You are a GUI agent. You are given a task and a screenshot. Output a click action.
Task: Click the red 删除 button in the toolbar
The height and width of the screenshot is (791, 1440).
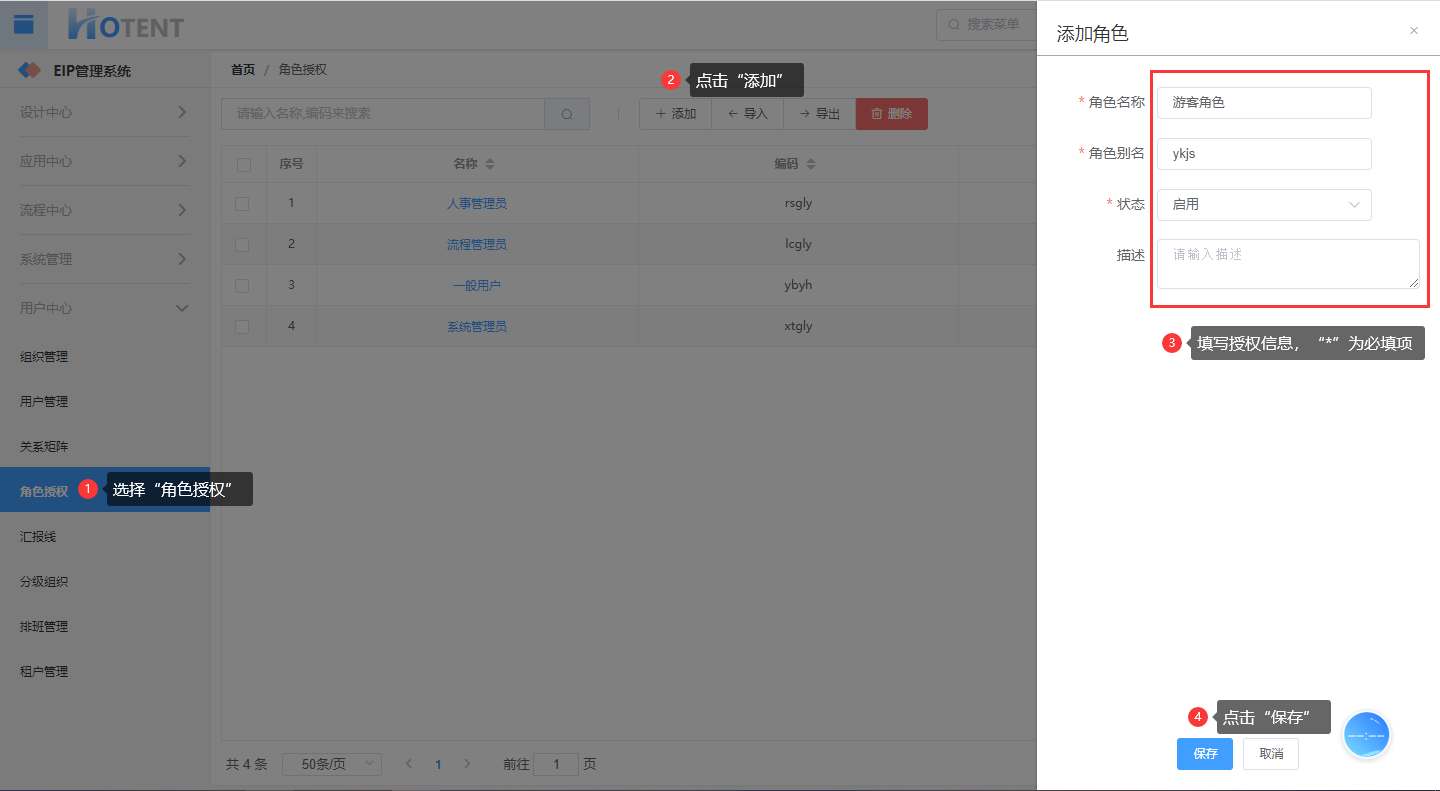coord(891,114)
